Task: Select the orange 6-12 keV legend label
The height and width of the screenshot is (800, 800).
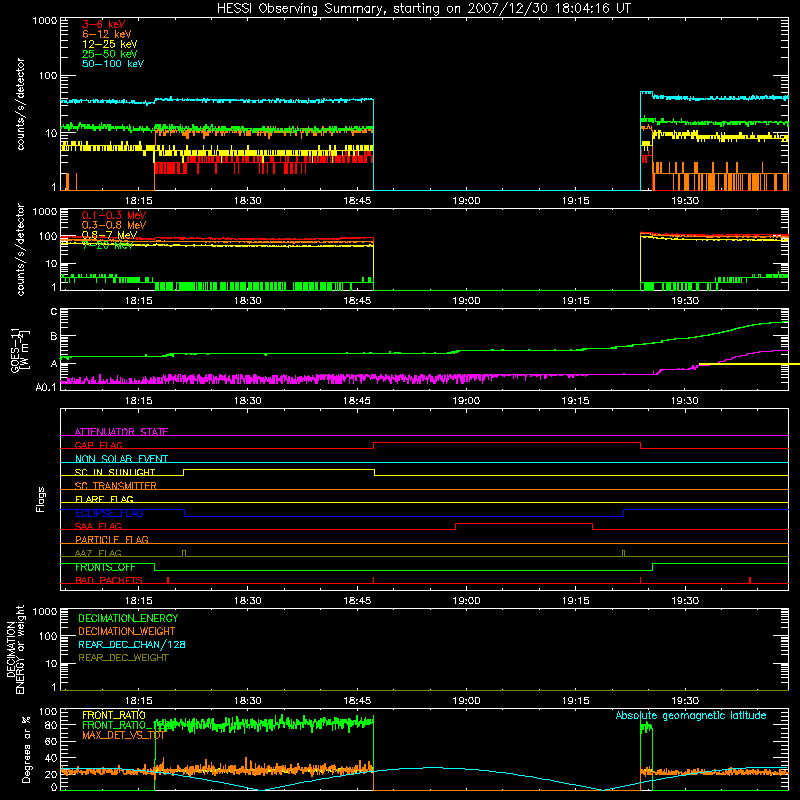Action: tap(106, 34)
